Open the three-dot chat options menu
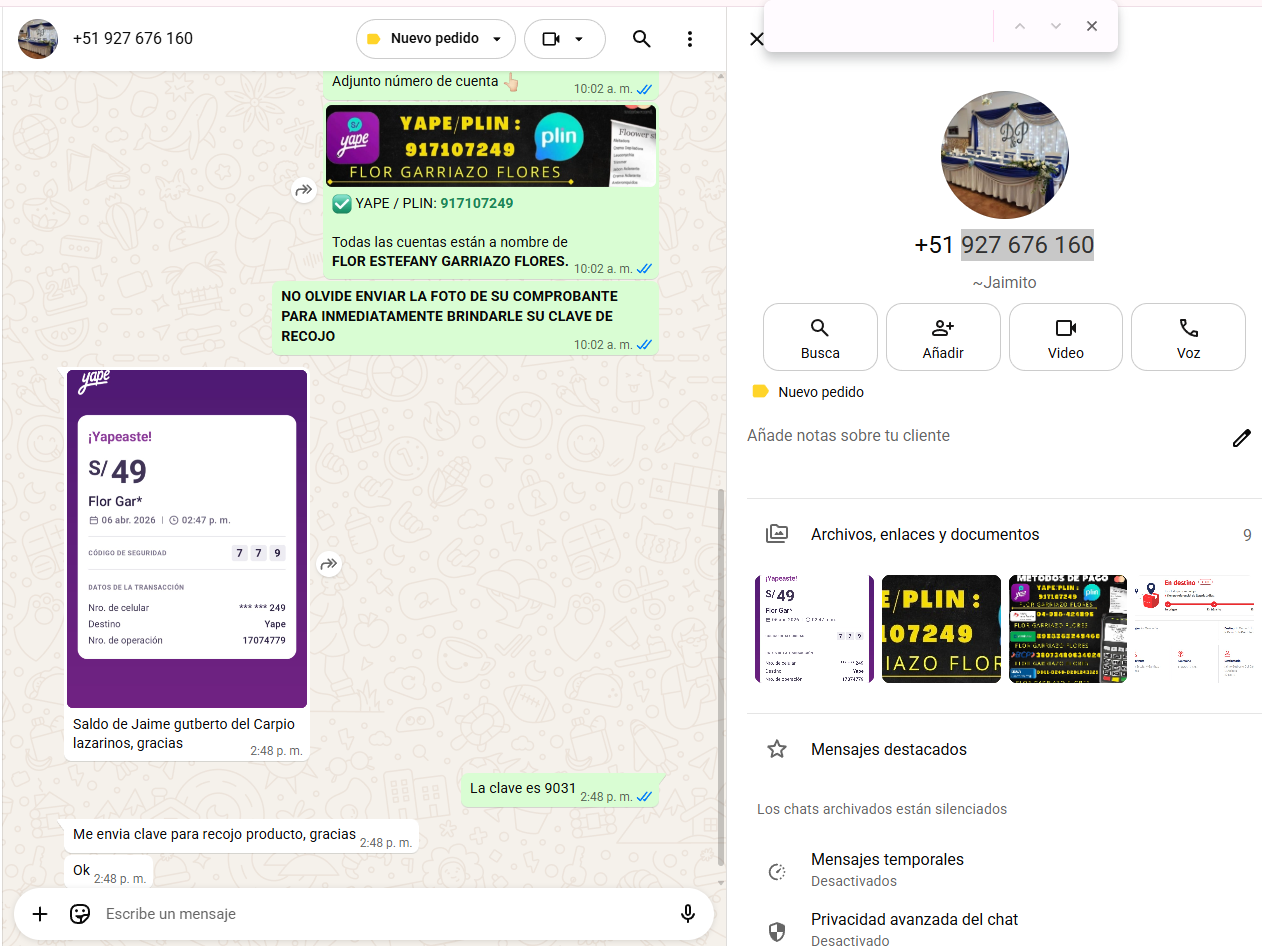 coord(690,39)
